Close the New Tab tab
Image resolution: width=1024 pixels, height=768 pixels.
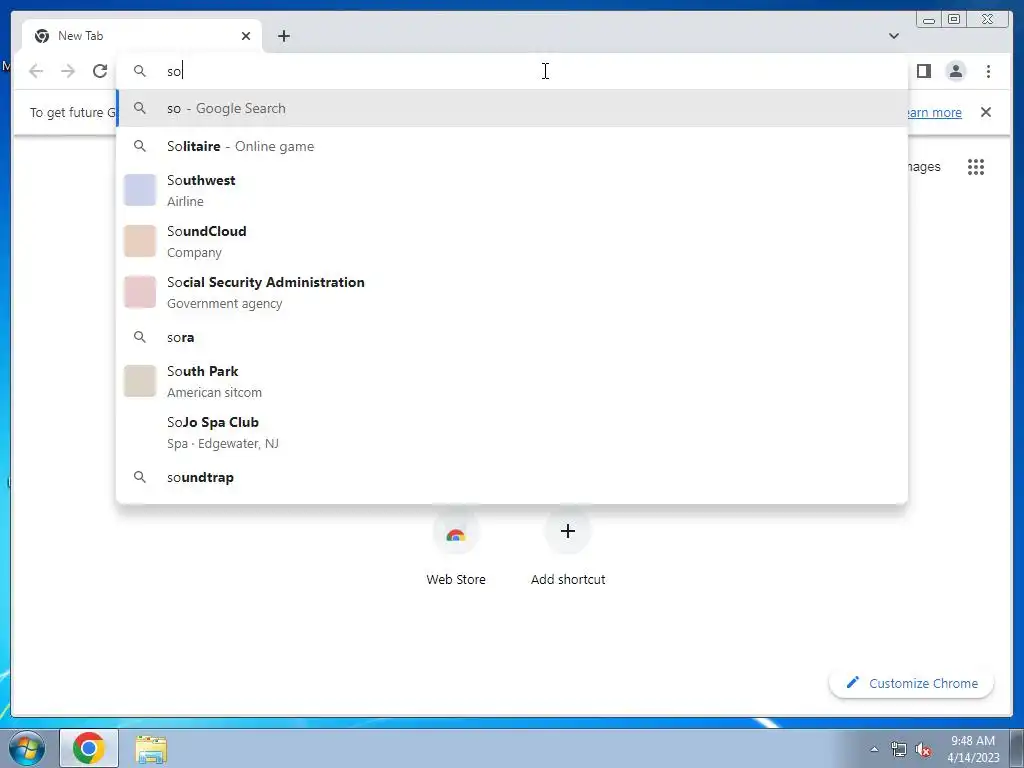[x=246, y=36]
